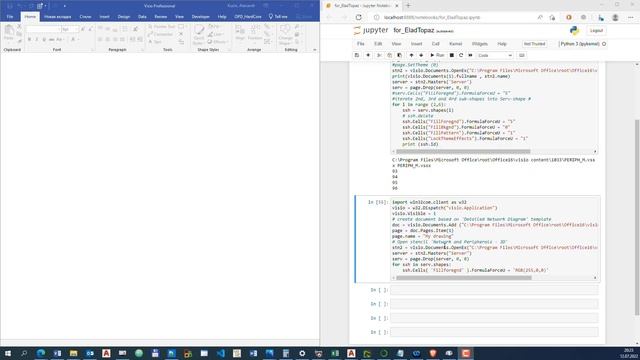The image size is (640, 360).
Task: Toggle Italic formatting in Visio Font group
Action: pyautogui.click(x=36, y=40)
